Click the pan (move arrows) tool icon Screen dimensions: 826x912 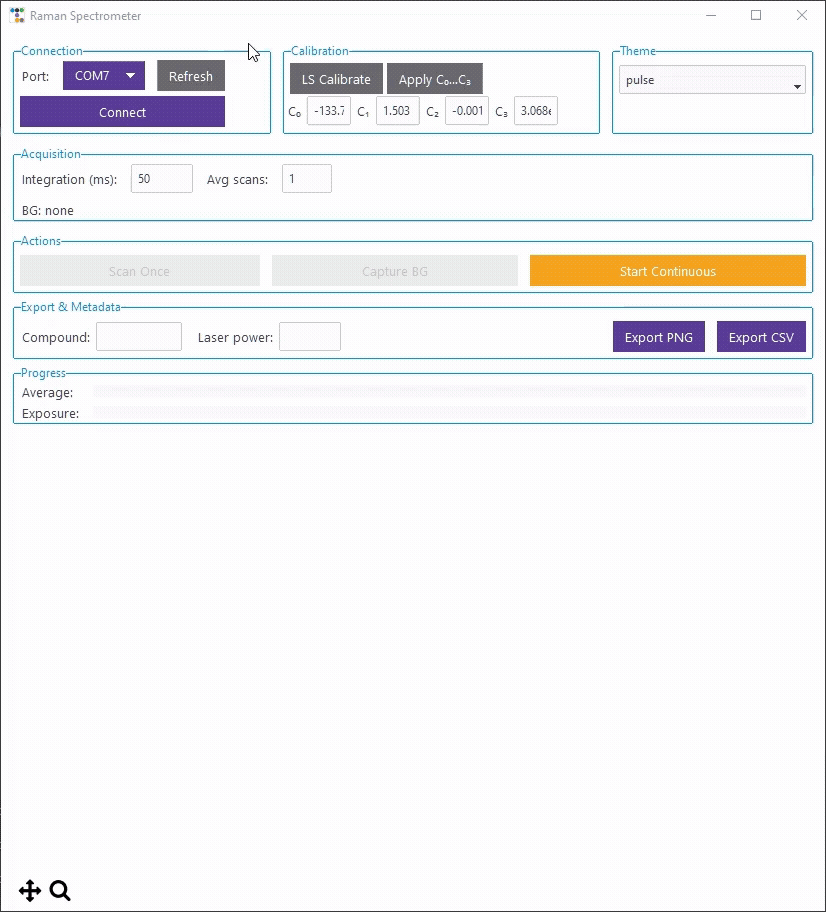pos(29,891)
